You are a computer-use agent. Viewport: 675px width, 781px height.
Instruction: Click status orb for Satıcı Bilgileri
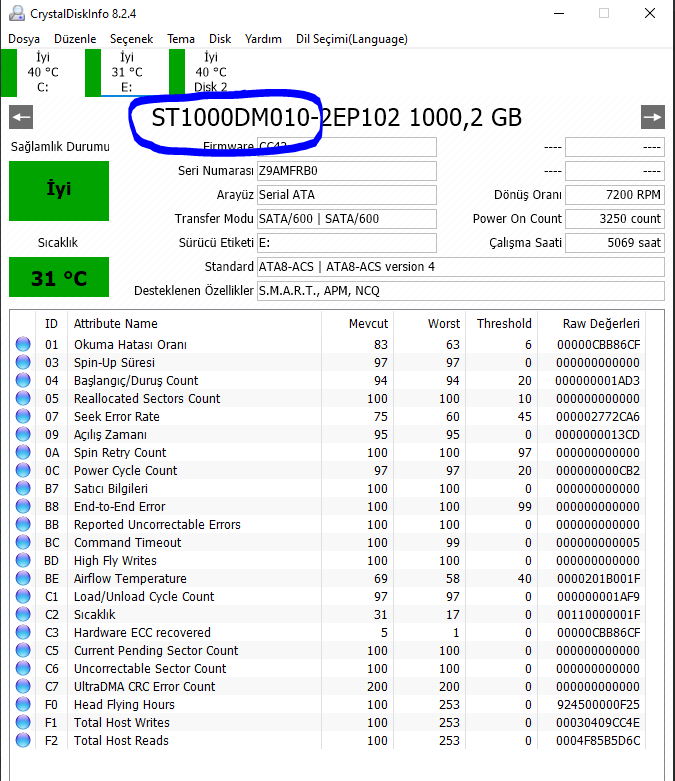23,488
